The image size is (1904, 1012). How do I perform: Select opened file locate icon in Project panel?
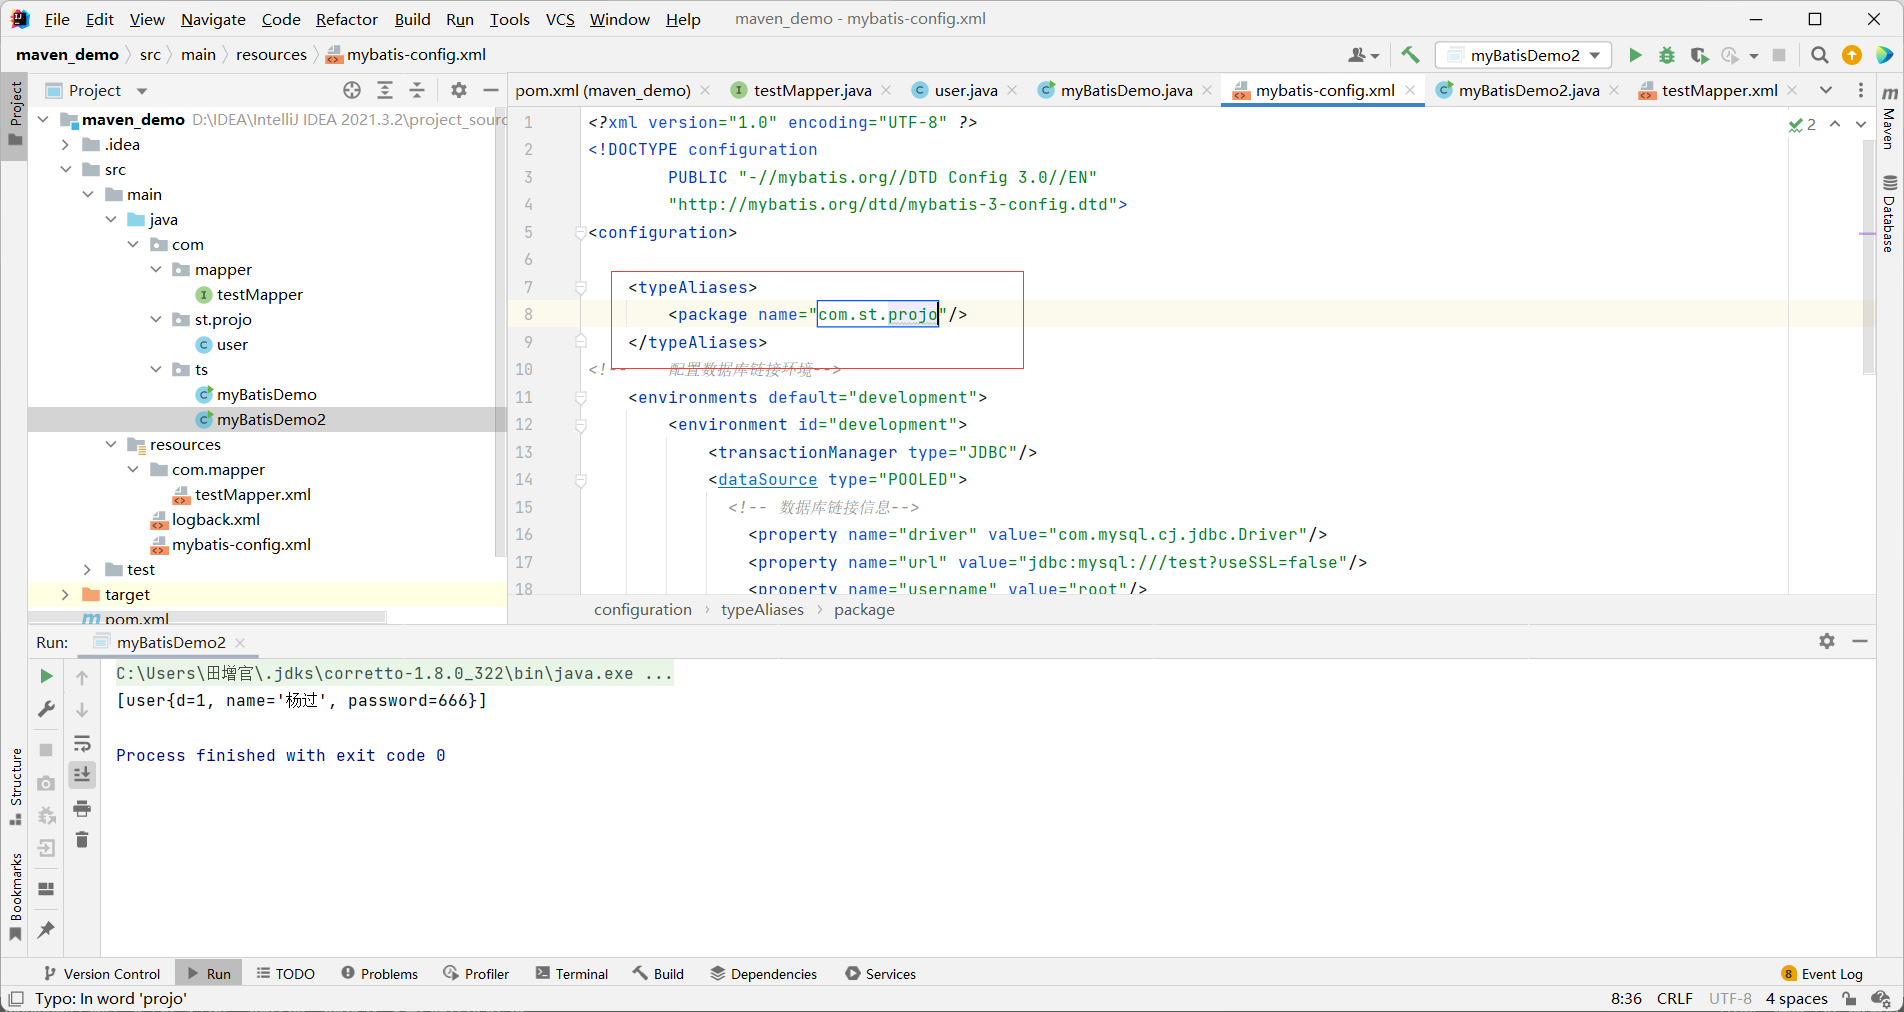pyautogui.click(x=352, y=90)
